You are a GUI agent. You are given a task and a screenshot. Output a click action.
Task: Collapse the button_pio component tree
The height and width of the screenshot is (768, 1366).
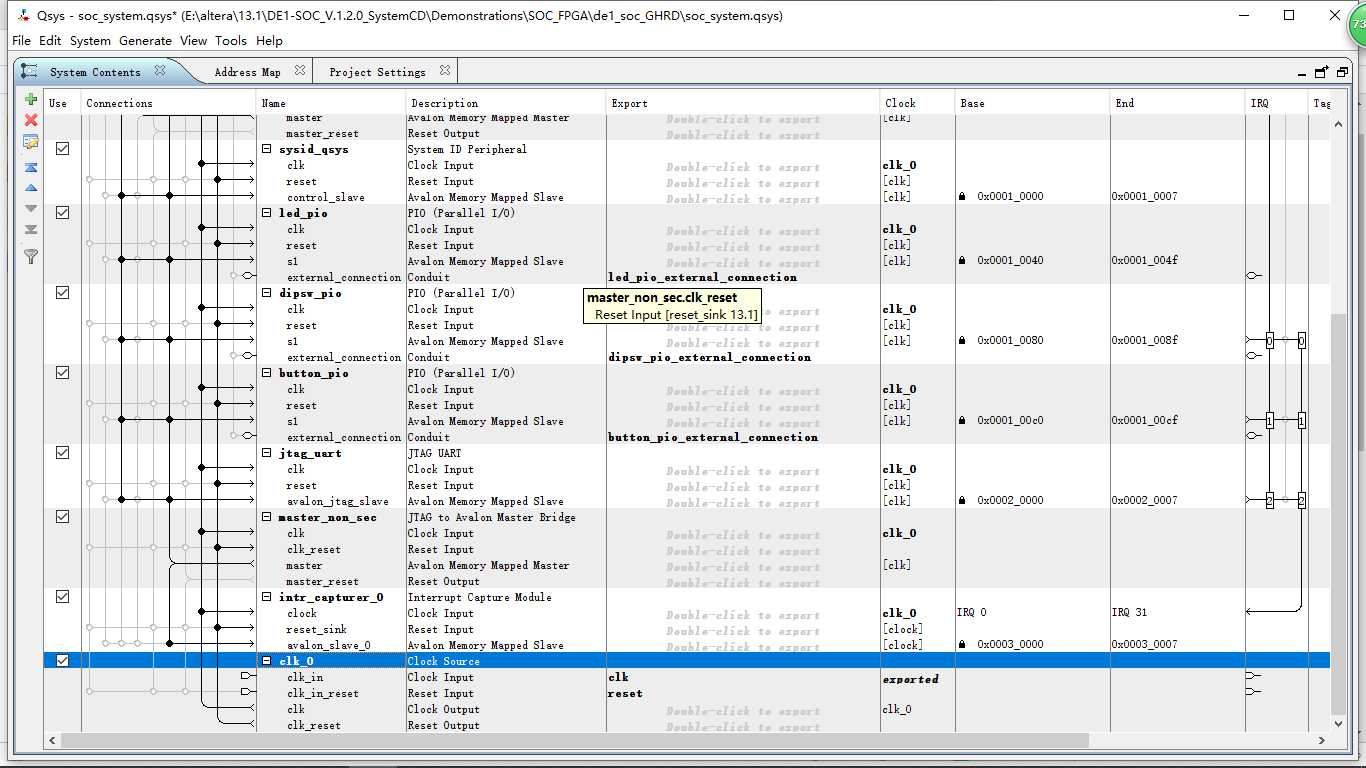(267, 373)
